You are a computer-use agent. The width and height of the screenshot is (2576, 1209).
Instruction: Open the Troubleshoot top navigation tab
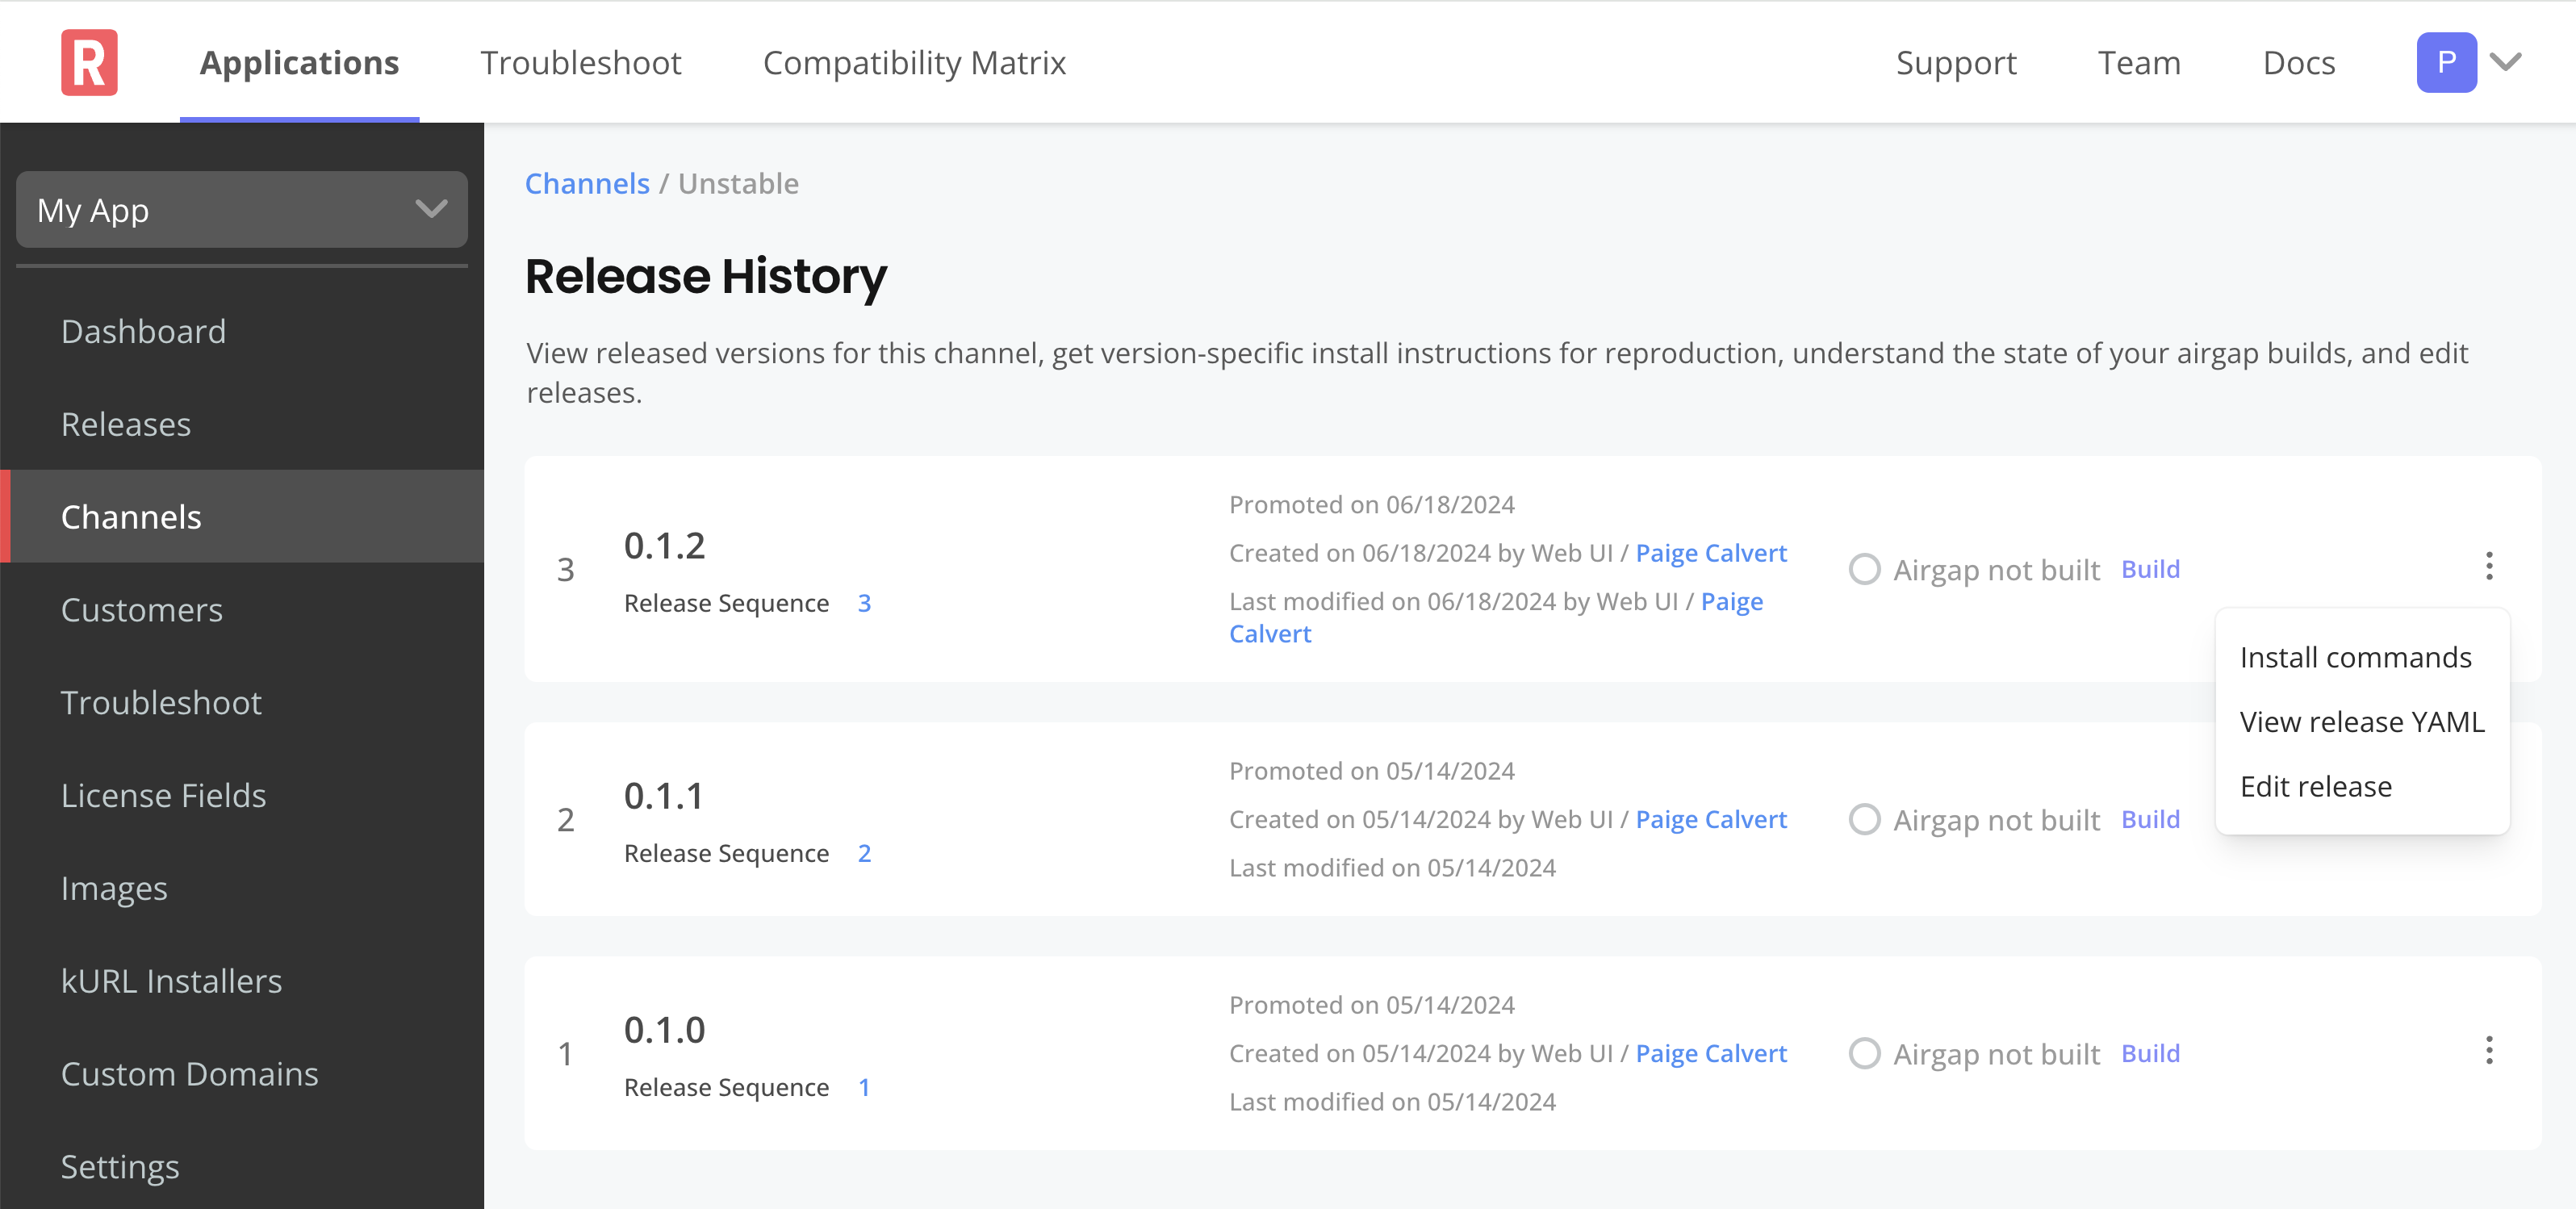tap(580, 61)
